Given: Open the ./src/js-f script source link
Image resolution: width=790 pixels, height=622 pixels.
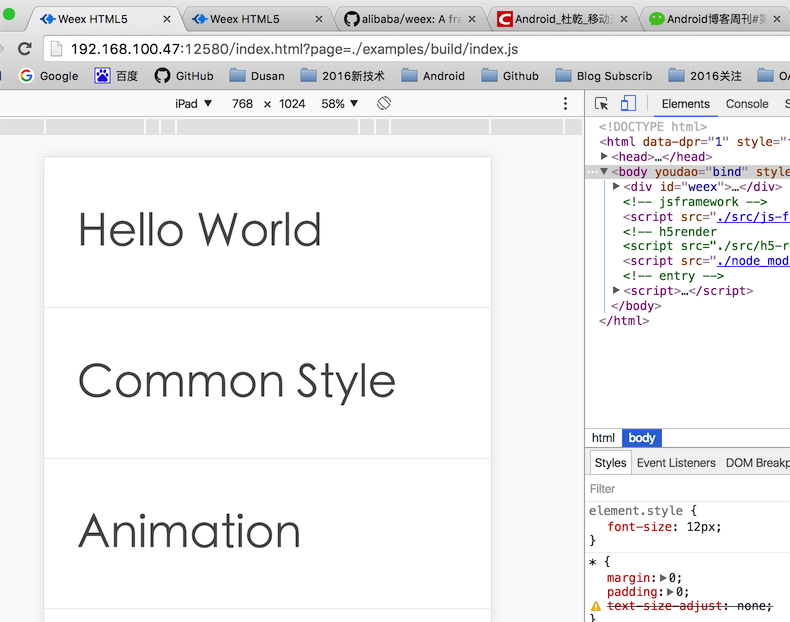Looking at the screenshot, I should pyautogui.click(x=753, y=217).
